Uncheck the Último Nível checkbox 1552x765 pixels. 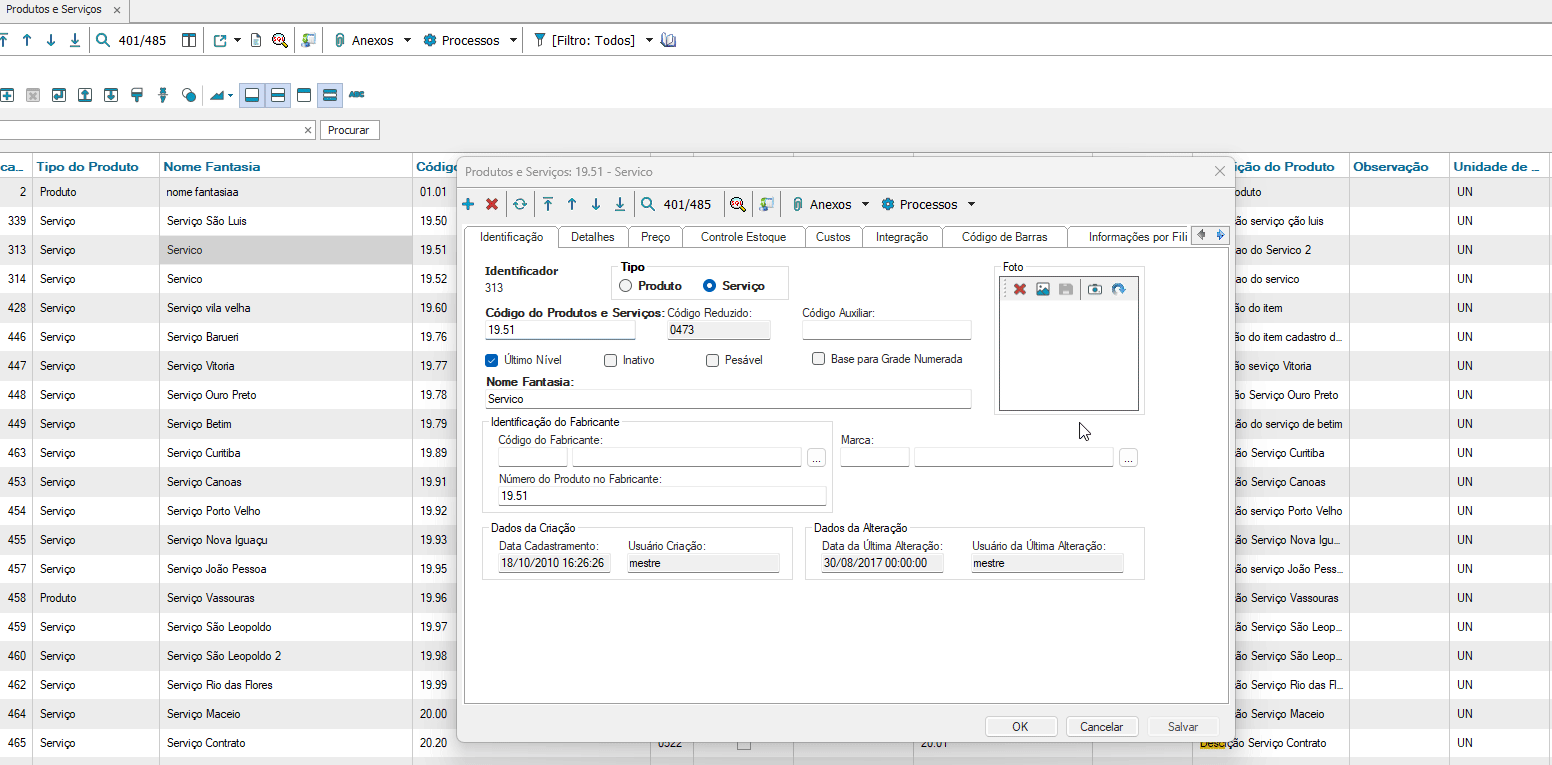tap(491, 360)
